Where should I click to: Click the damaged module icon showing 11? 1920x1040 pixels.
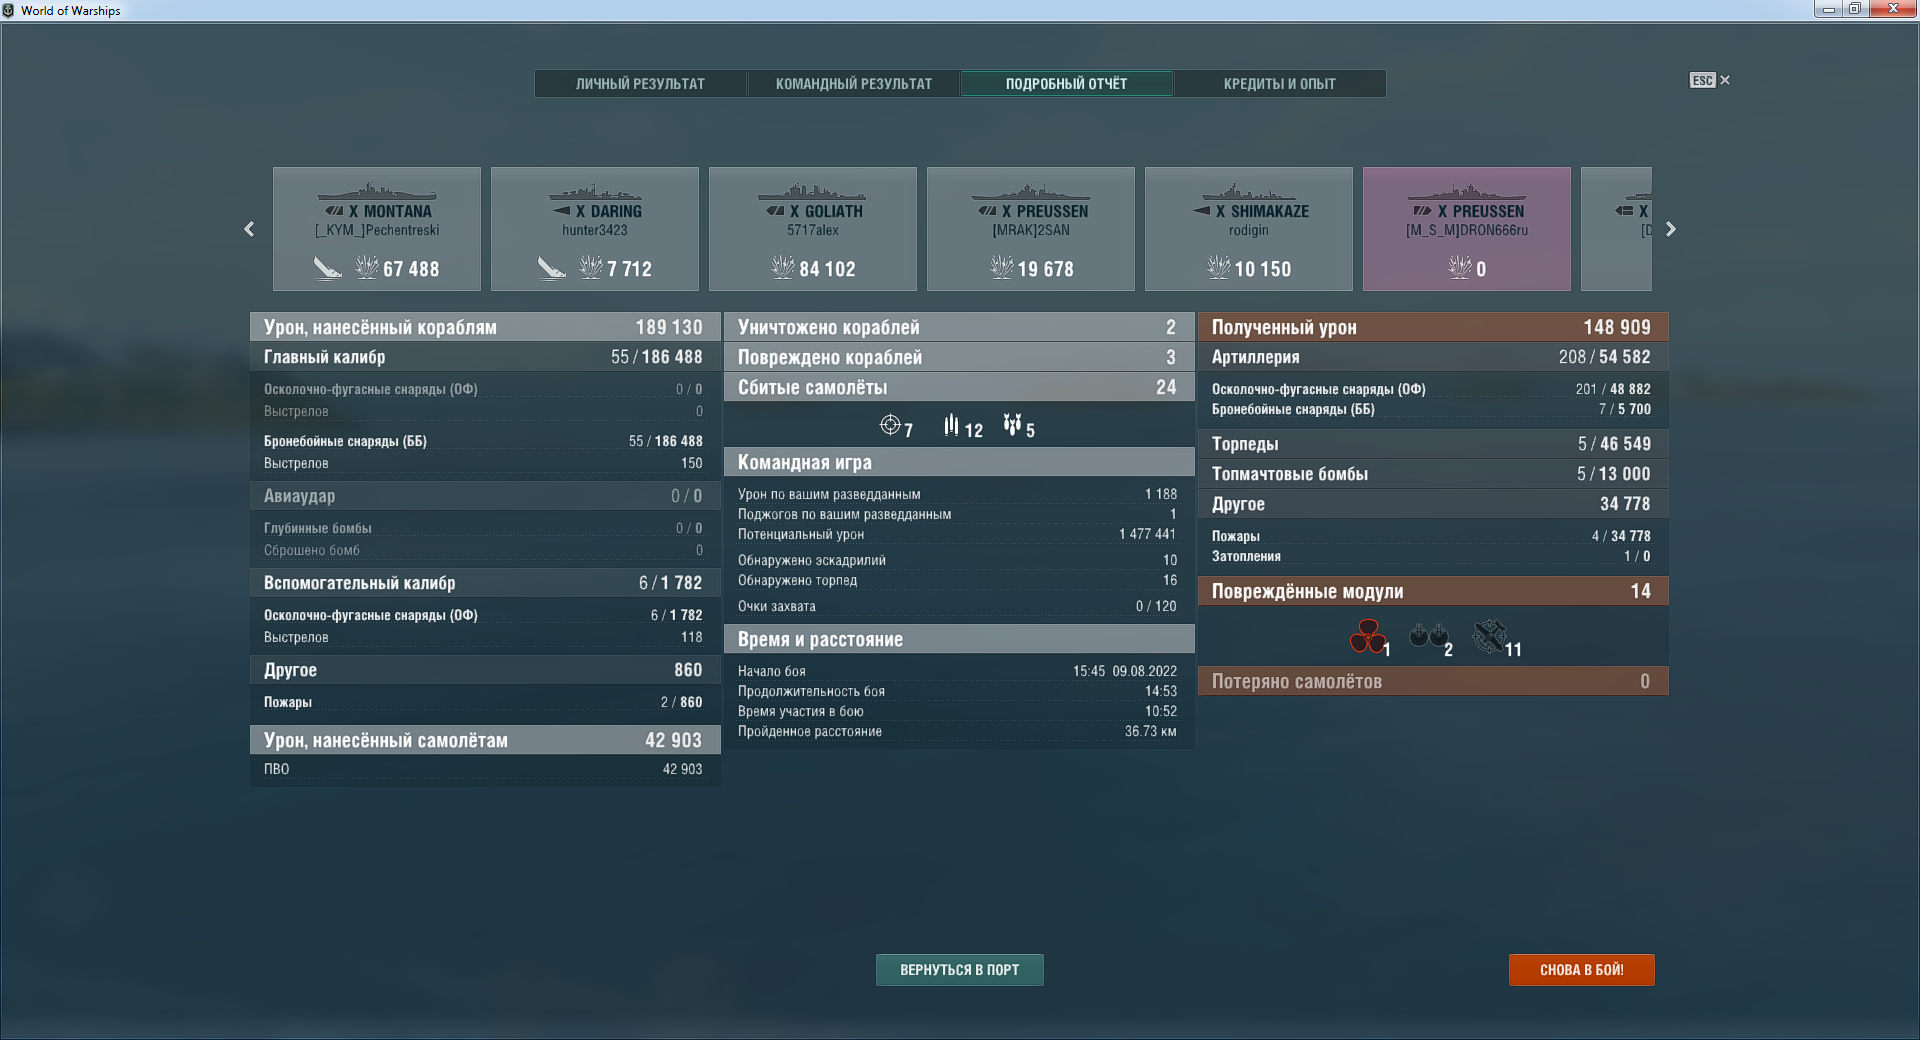(1489, 635)
